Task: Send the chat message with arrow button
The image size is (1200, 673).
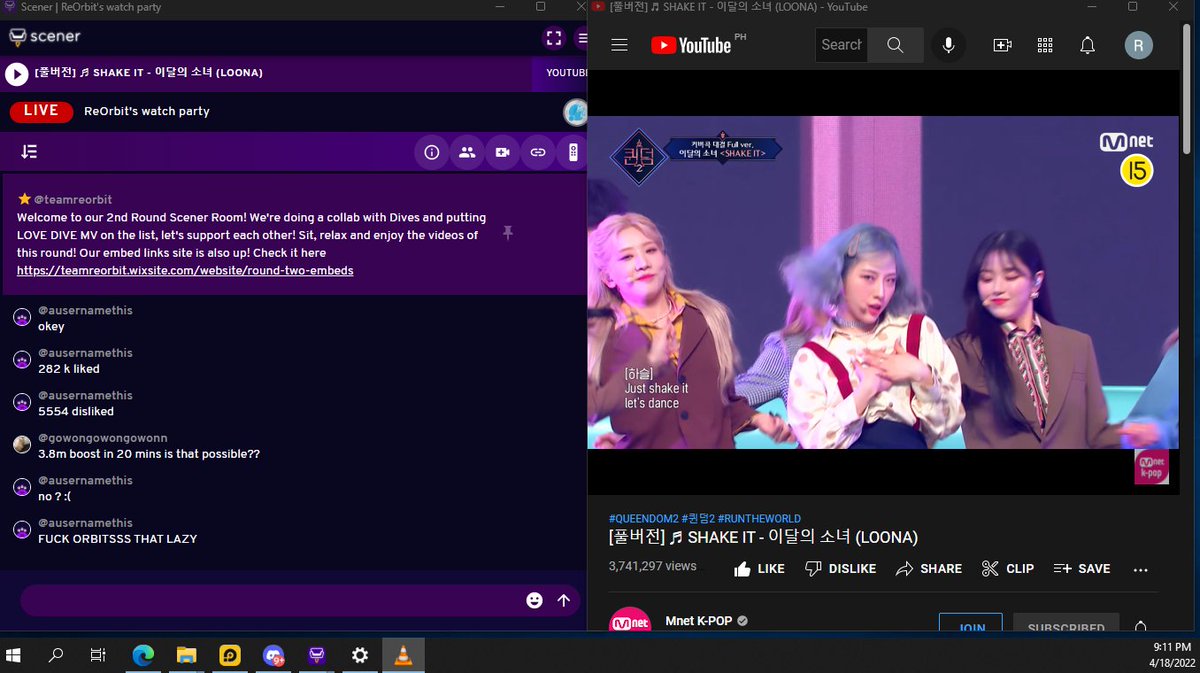Action: point(564,600)
